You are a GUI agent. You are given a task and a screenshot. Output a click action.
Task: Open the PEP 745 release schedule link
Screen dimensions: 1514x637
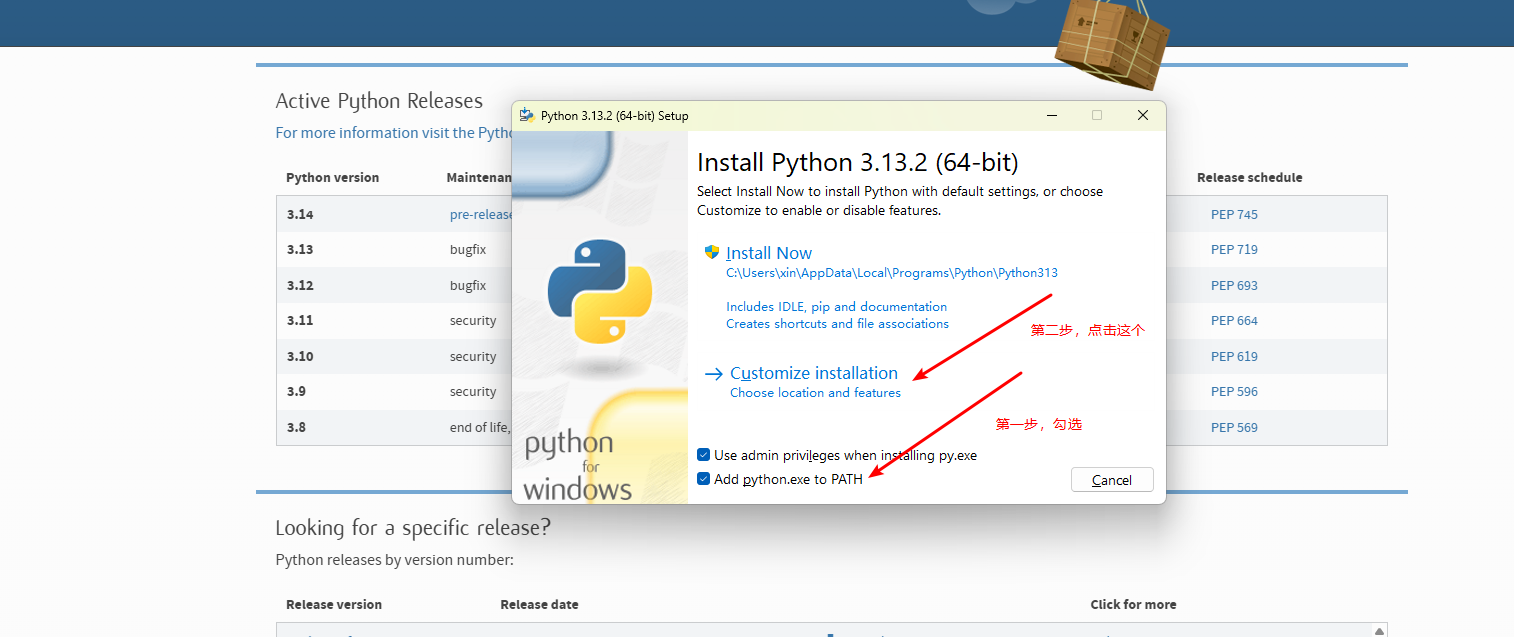pos(1234,214)
